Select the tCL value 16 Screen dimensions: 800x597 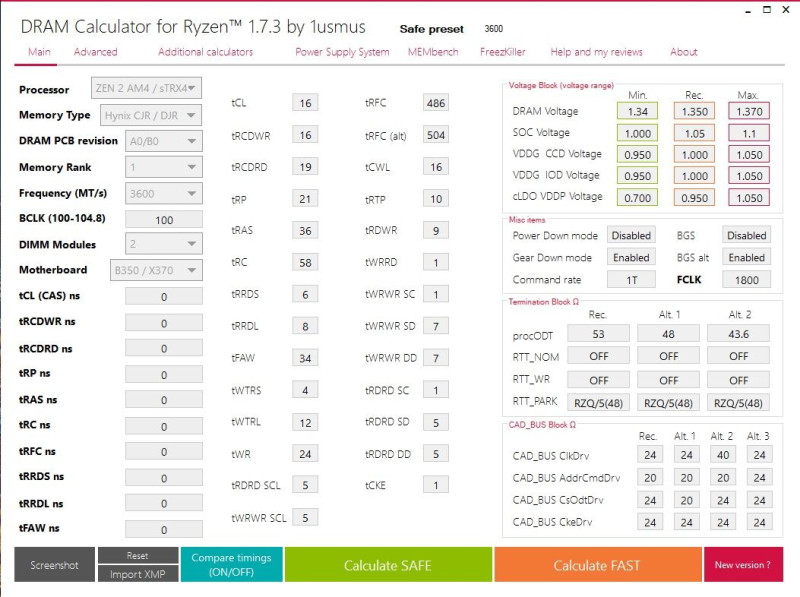(x=305, y=103)
